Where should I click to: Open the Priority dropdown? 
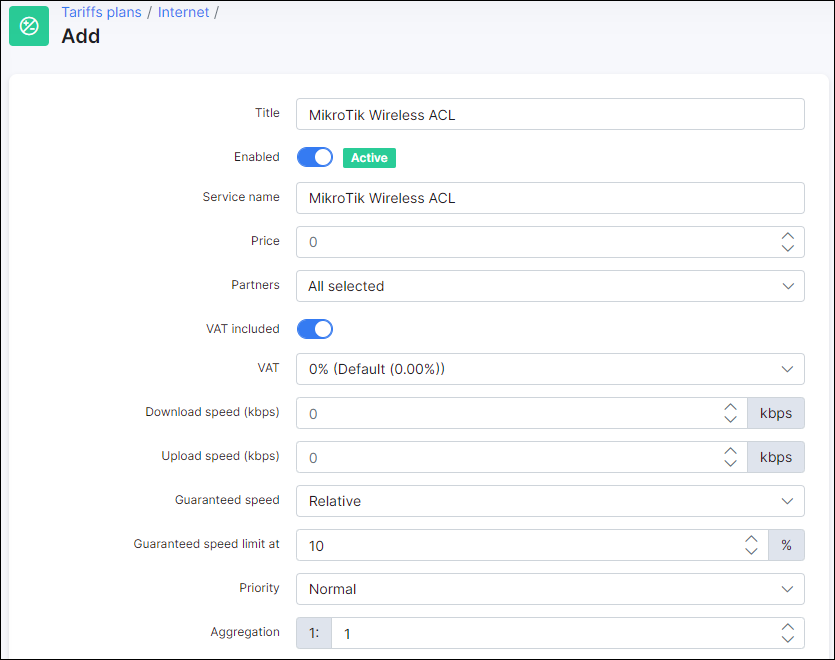550,589
